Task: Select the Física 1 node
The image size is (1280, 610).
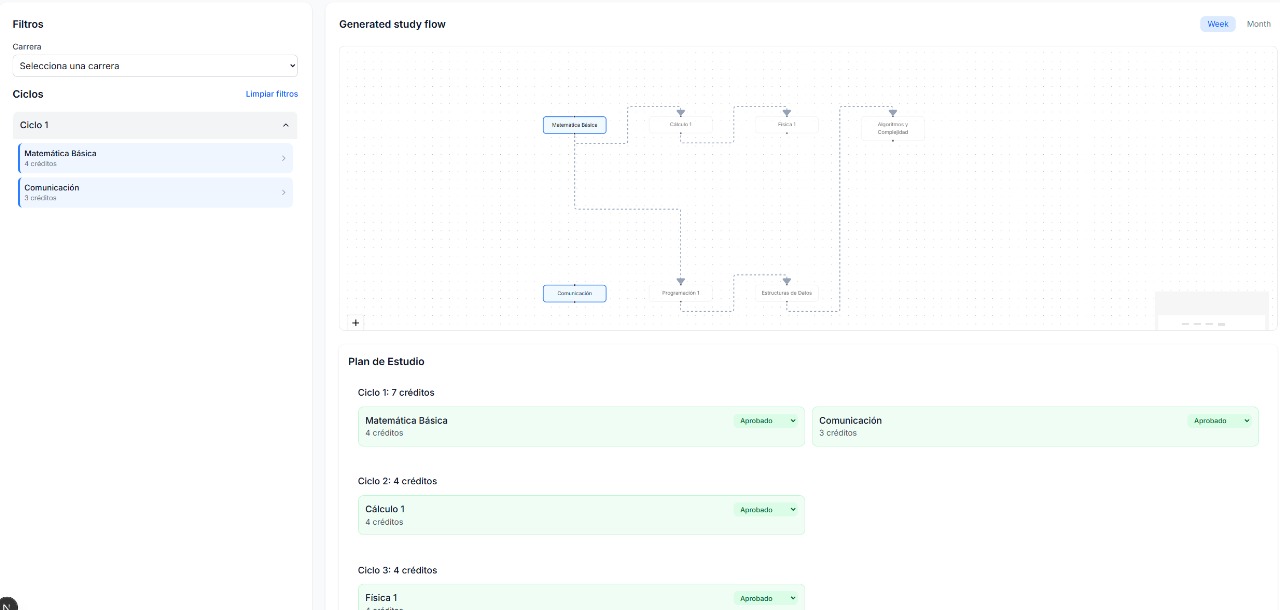Action: [786, 125]
